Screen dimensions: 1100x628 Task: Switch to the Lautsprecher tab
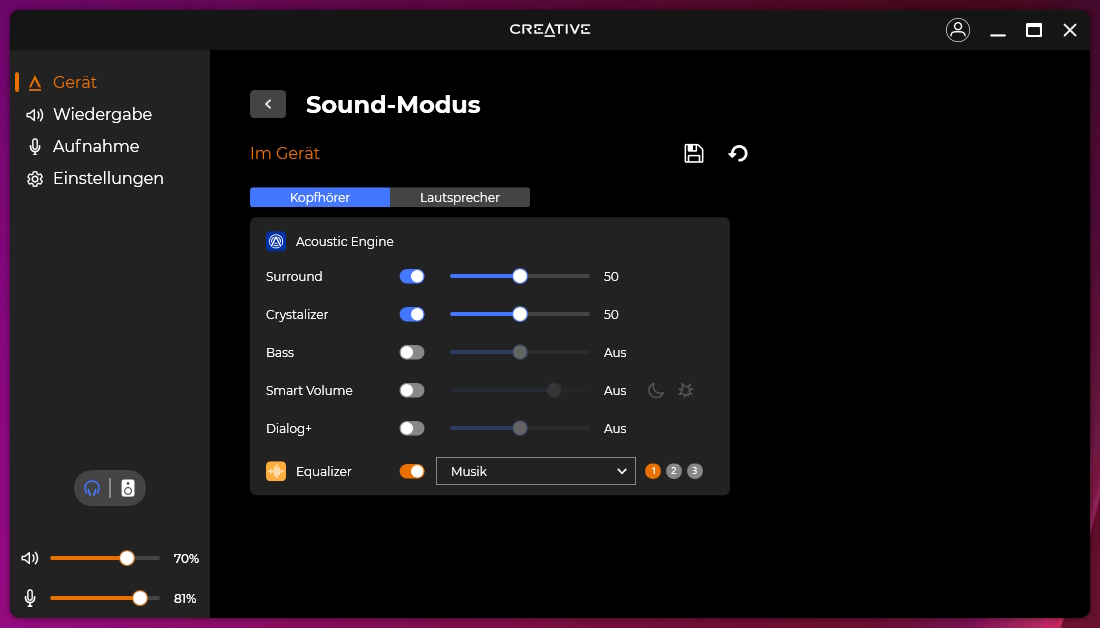point(460,197)
